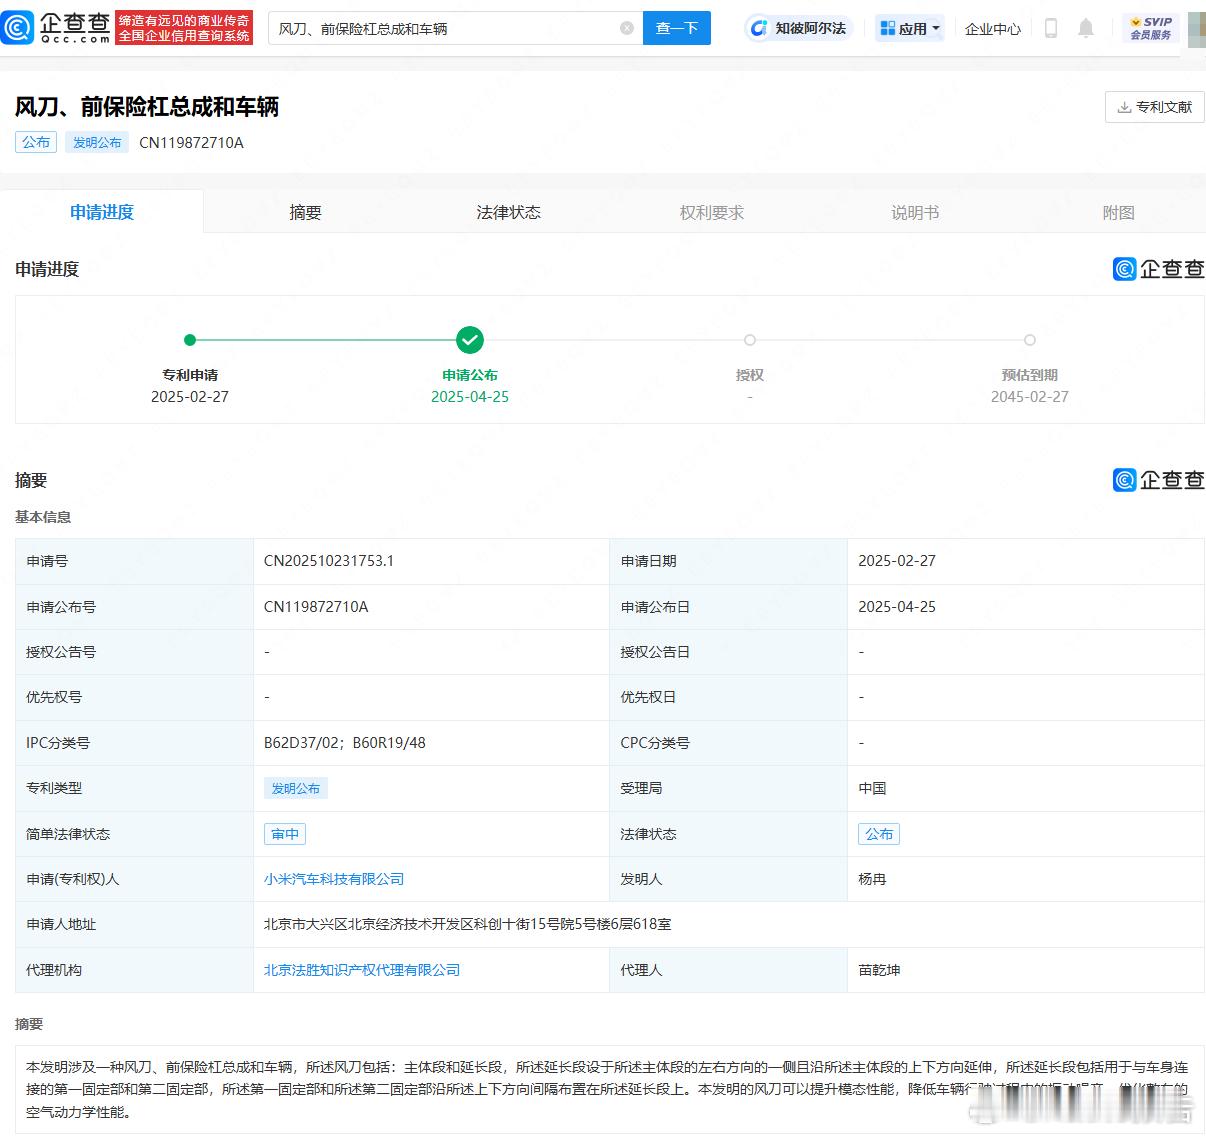1206x1136 pixels.
Task: Download 专利文献 document
Action: click(x=1154, y=107)
